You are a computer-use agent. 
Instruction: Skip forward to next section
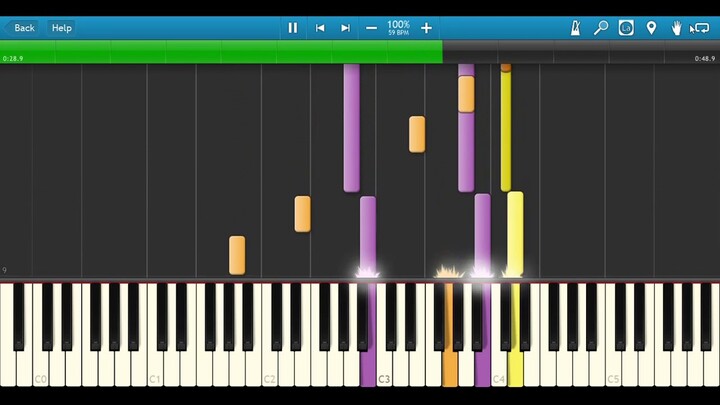tap(345, 28)
